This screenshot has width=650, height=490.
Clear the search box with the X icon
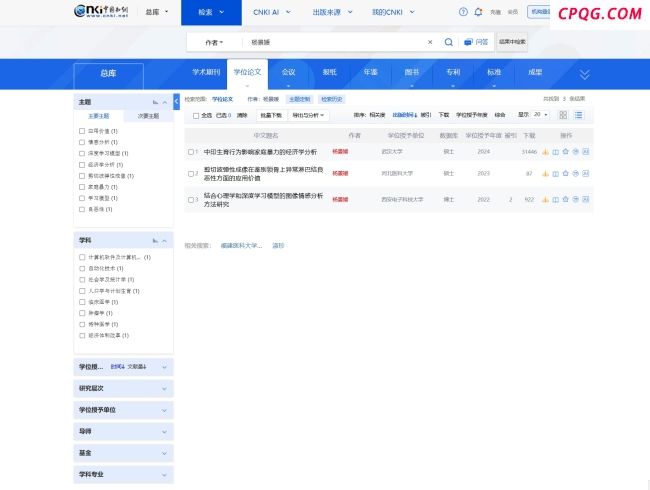[x=430, y=42]
